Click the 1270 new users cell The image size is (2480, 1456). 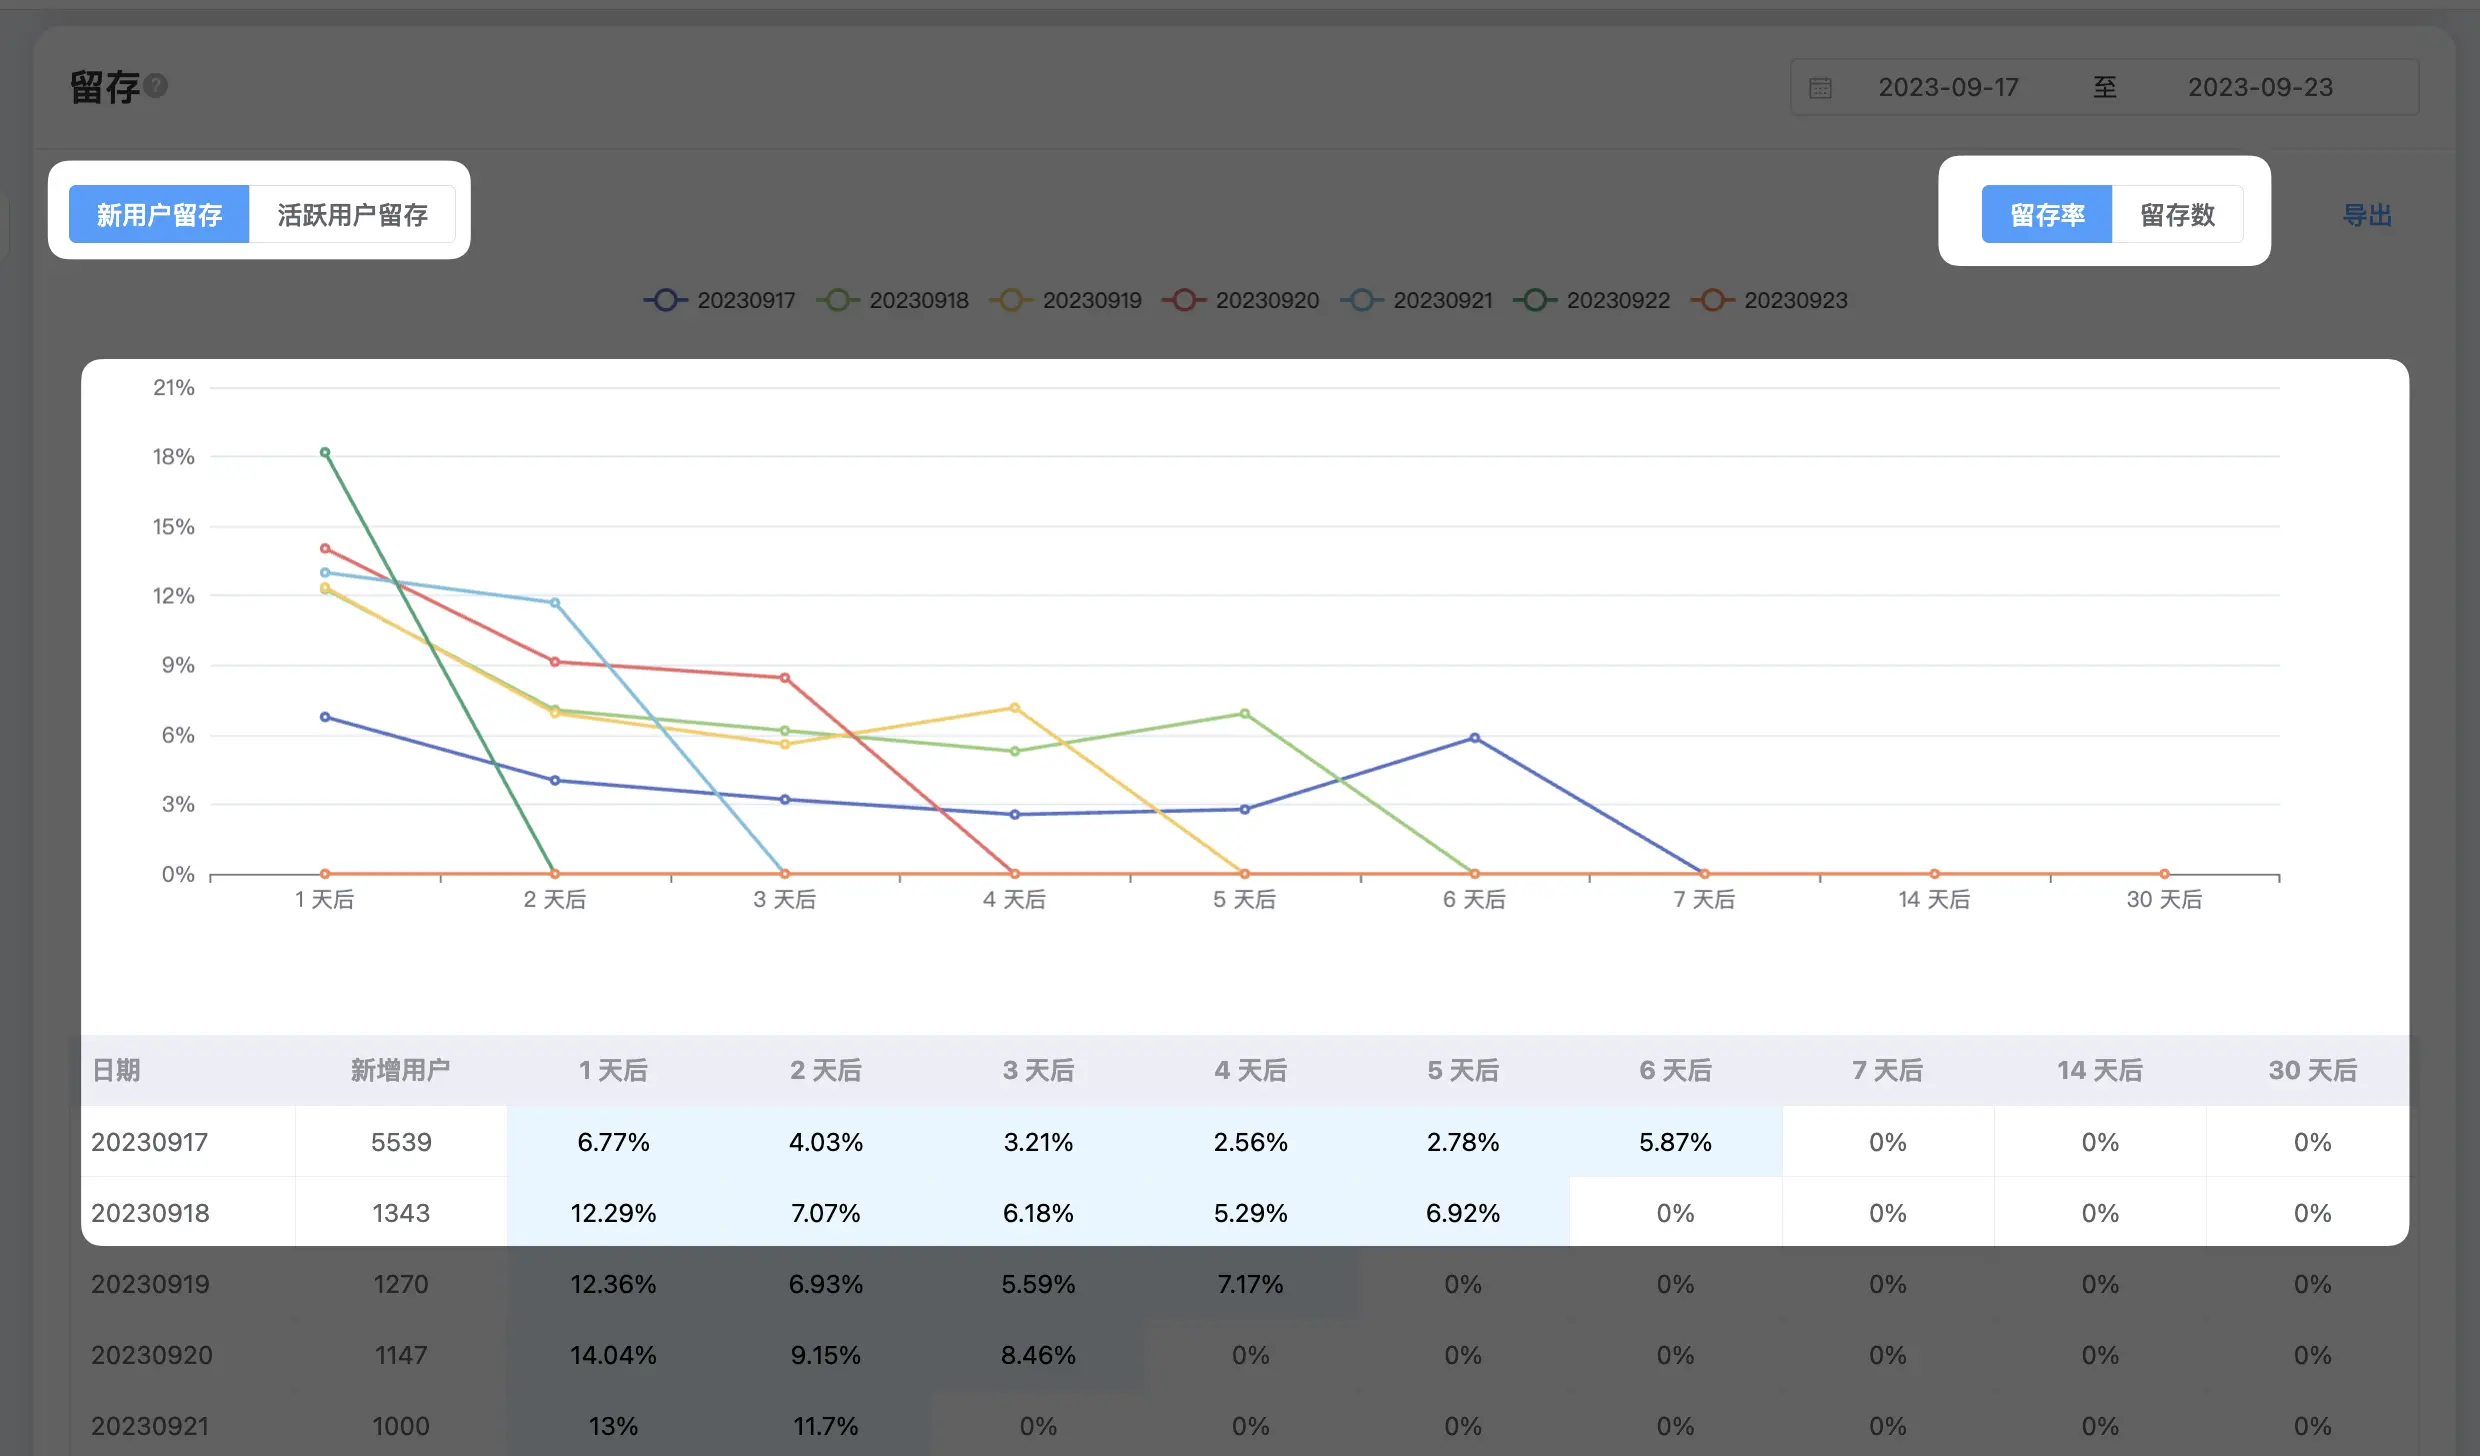401,1284
